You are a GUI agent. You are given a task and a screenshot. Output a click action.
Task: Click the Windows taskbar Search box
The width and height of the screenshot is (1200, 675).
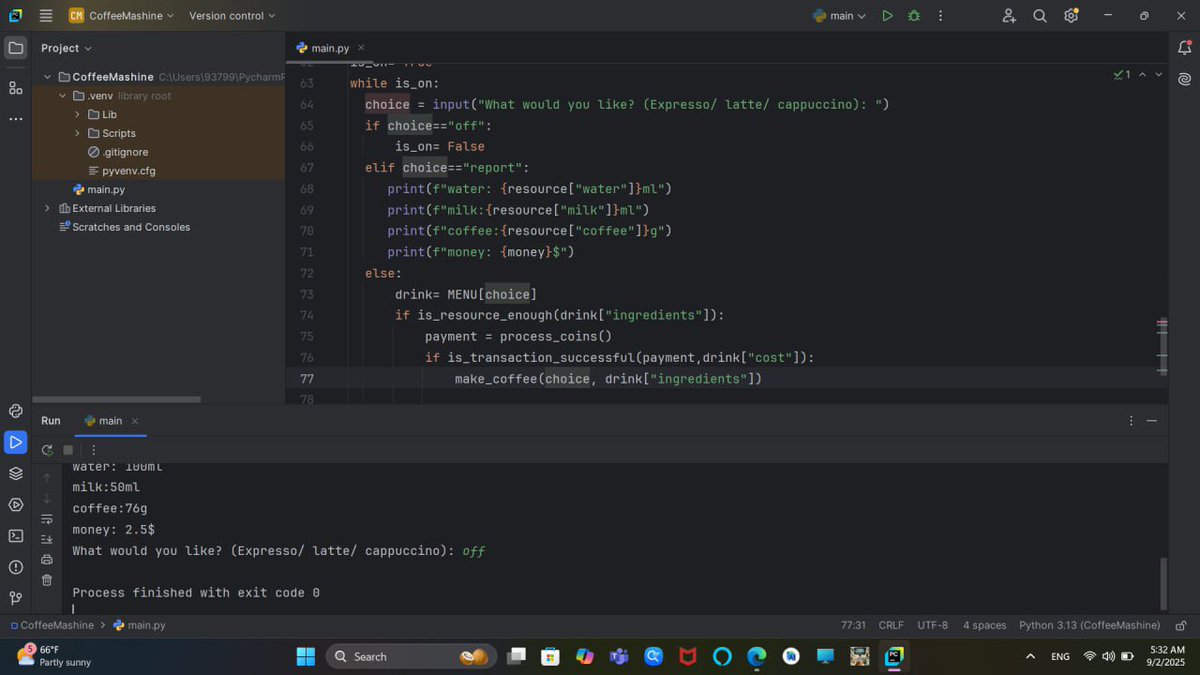(x=411, y=656)
